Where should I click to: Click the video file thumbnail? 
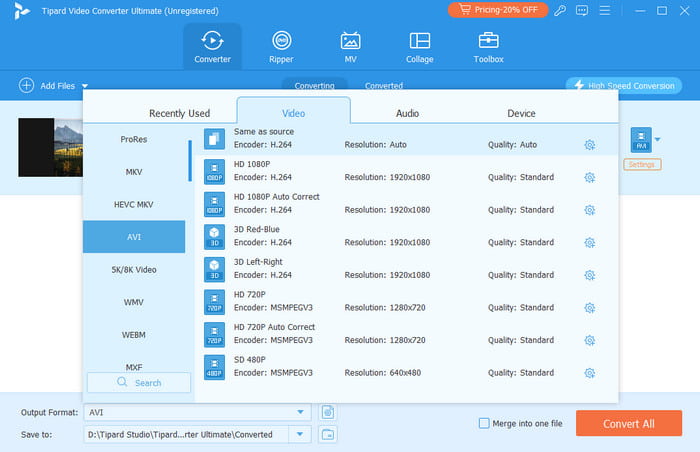50,147
